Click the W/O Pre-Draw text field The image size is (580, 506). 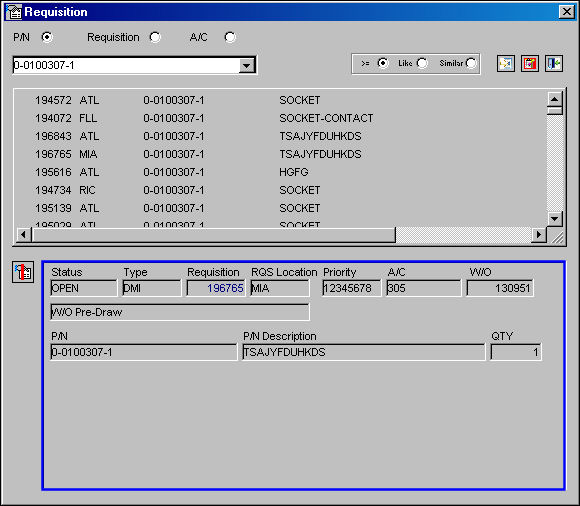point(180,312)
